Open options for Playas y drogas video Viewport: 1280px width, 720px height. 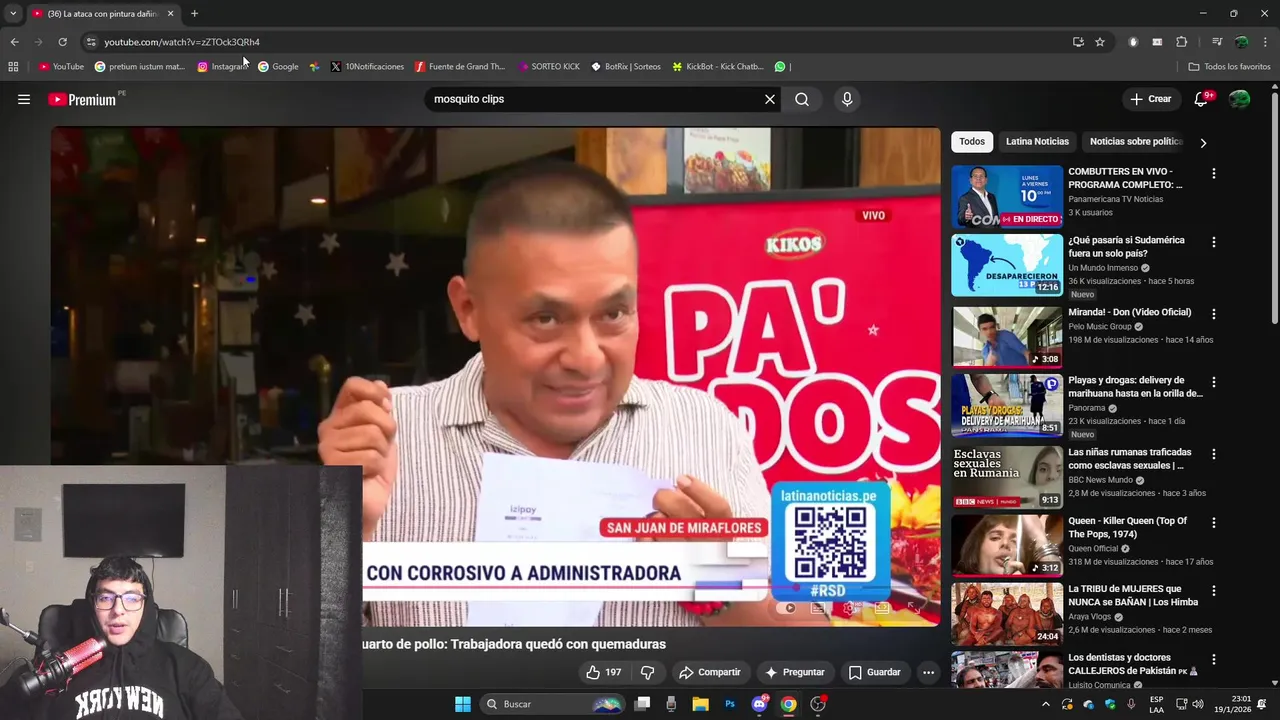[x=1214, y=382]
